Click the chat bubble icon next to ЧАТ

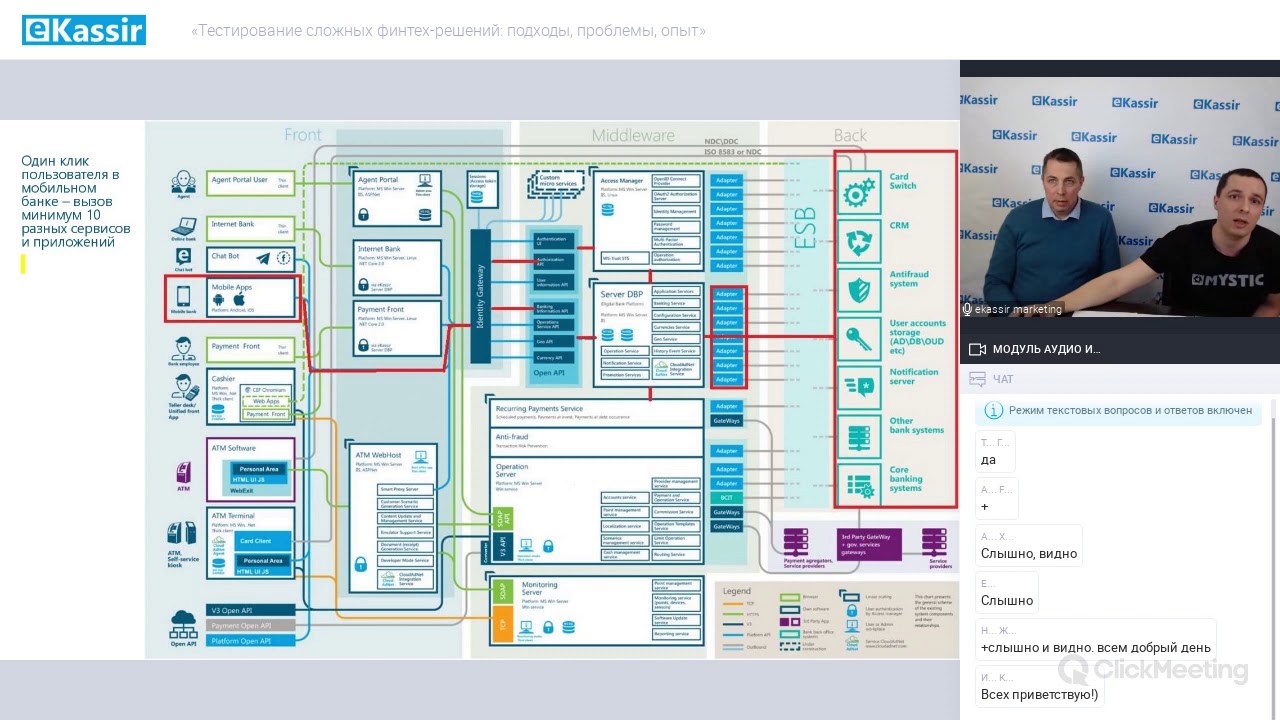977,379
